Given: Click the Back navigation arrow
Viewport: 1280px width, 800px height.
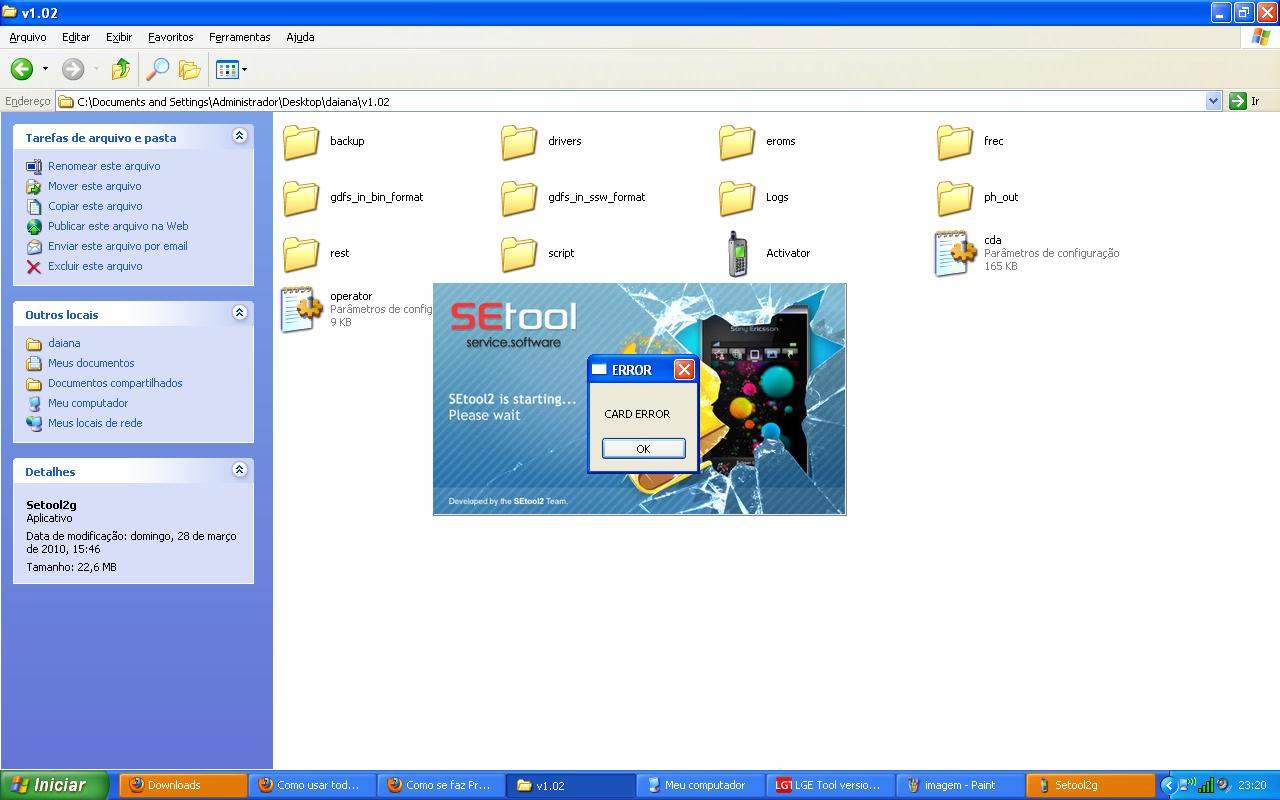Looking at the screenshot, I should 22,69.
